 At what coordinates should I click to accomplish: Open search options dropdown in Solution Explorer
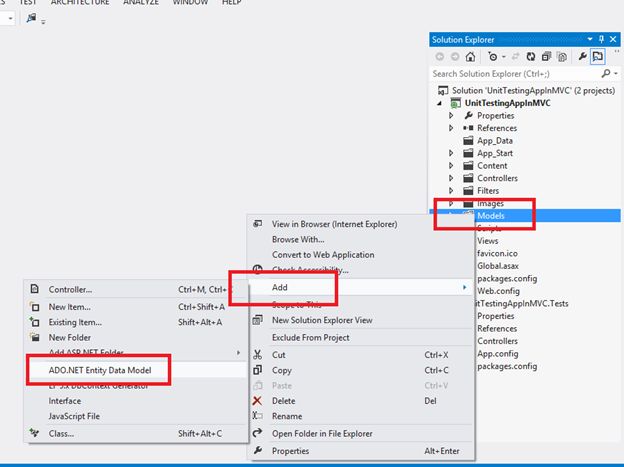pyautogui.click(x=616, y=73)
